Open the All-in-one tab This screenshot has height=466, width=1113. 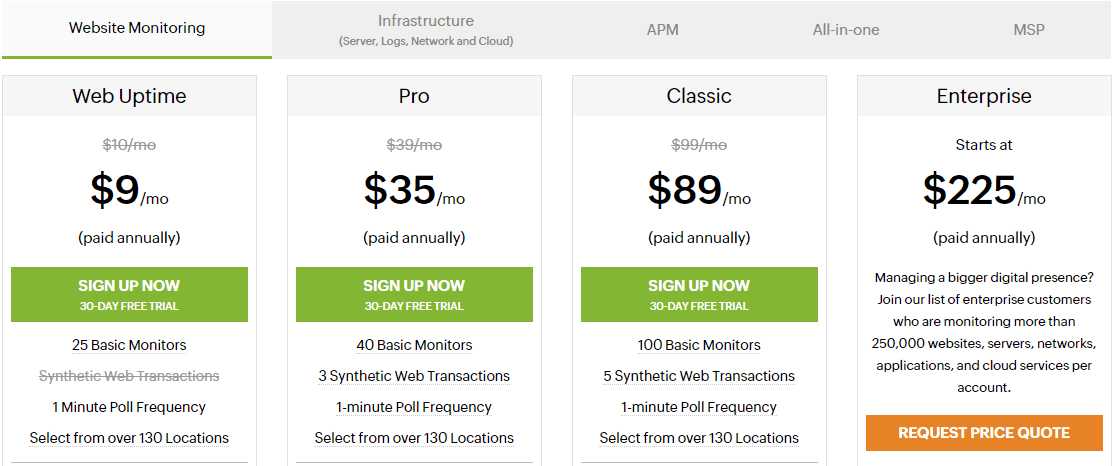[845, 30]
